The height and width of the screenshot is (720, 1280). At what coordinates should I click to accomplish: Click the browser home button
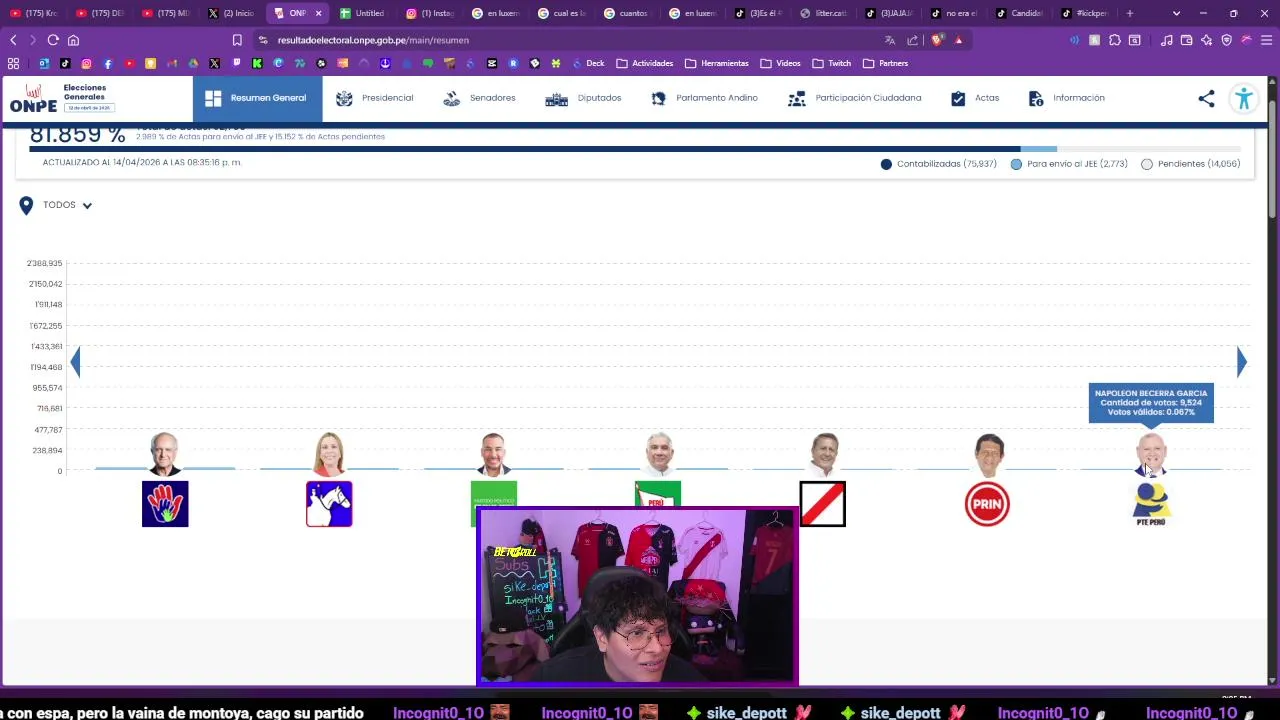[x=73, y=40]
